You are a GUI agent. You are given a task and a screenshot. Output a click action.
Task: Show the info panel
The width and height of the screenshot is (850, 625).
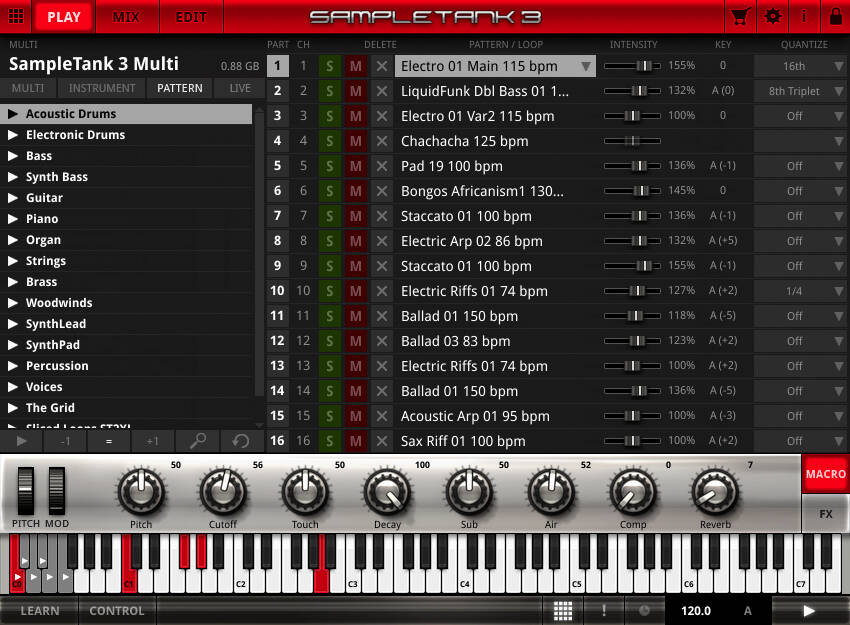coord(804,16)
